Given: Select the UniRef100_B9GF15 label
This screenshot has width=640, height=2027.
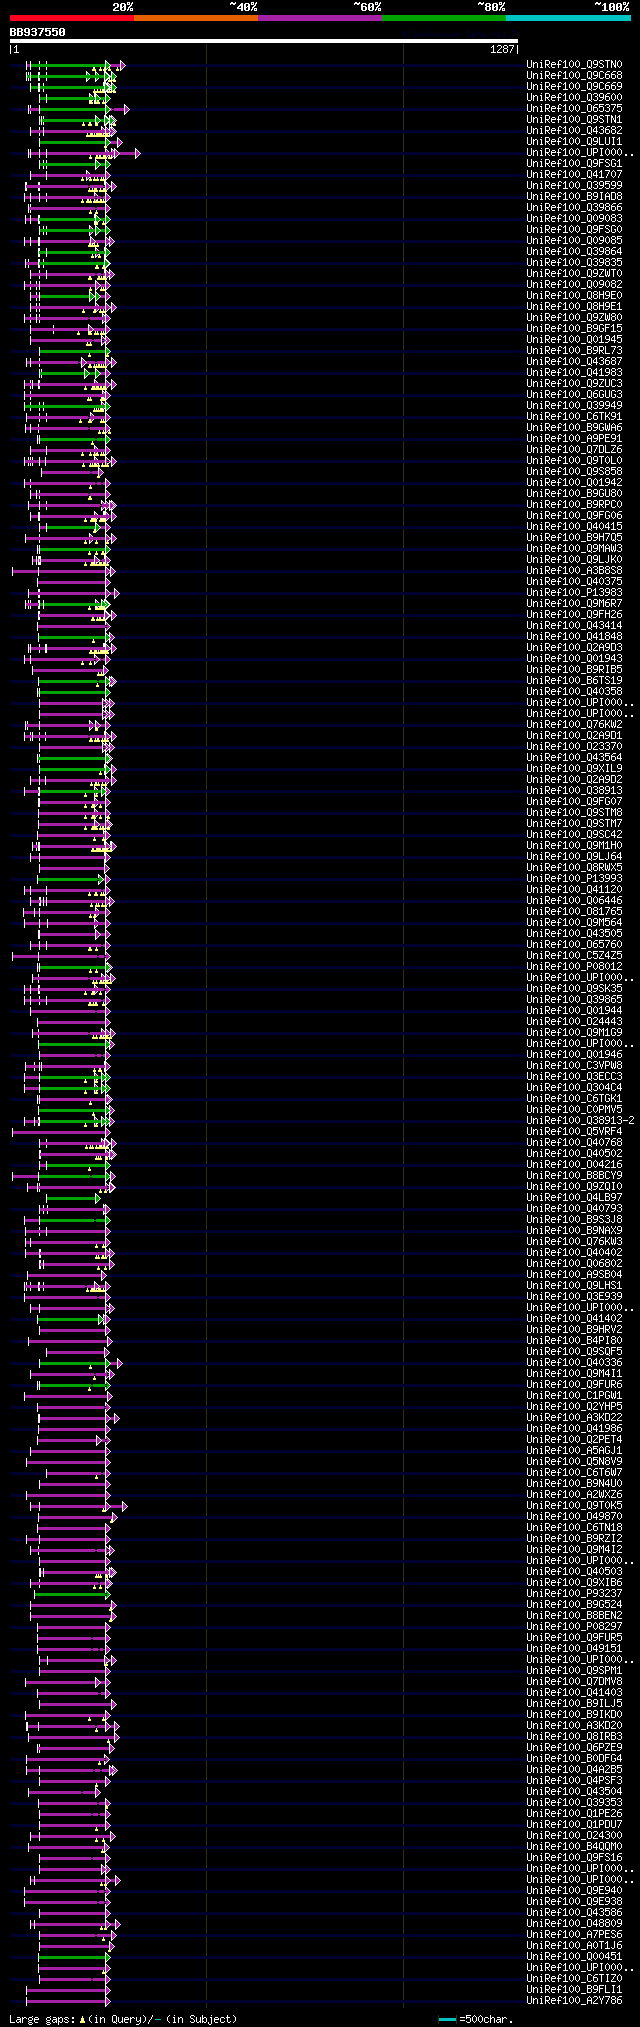Looking at the screenshot, I should [x=574, y=329].
